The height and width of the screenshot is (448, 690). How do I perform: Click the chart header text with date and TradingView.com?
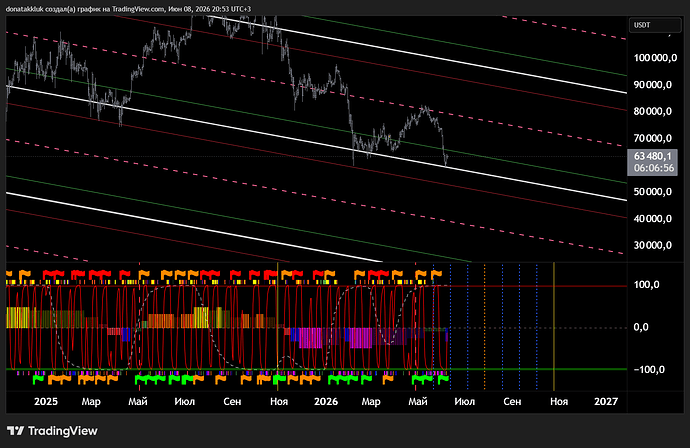(x=128, y=9)
